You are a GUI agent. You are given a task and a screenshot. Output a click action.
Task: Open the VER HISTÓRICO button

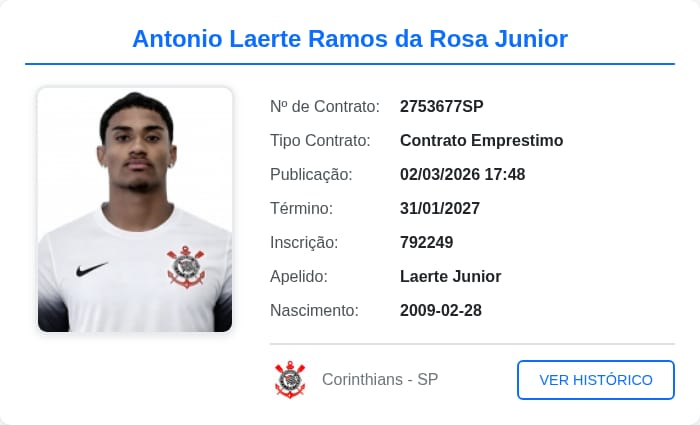pos(595,380)
